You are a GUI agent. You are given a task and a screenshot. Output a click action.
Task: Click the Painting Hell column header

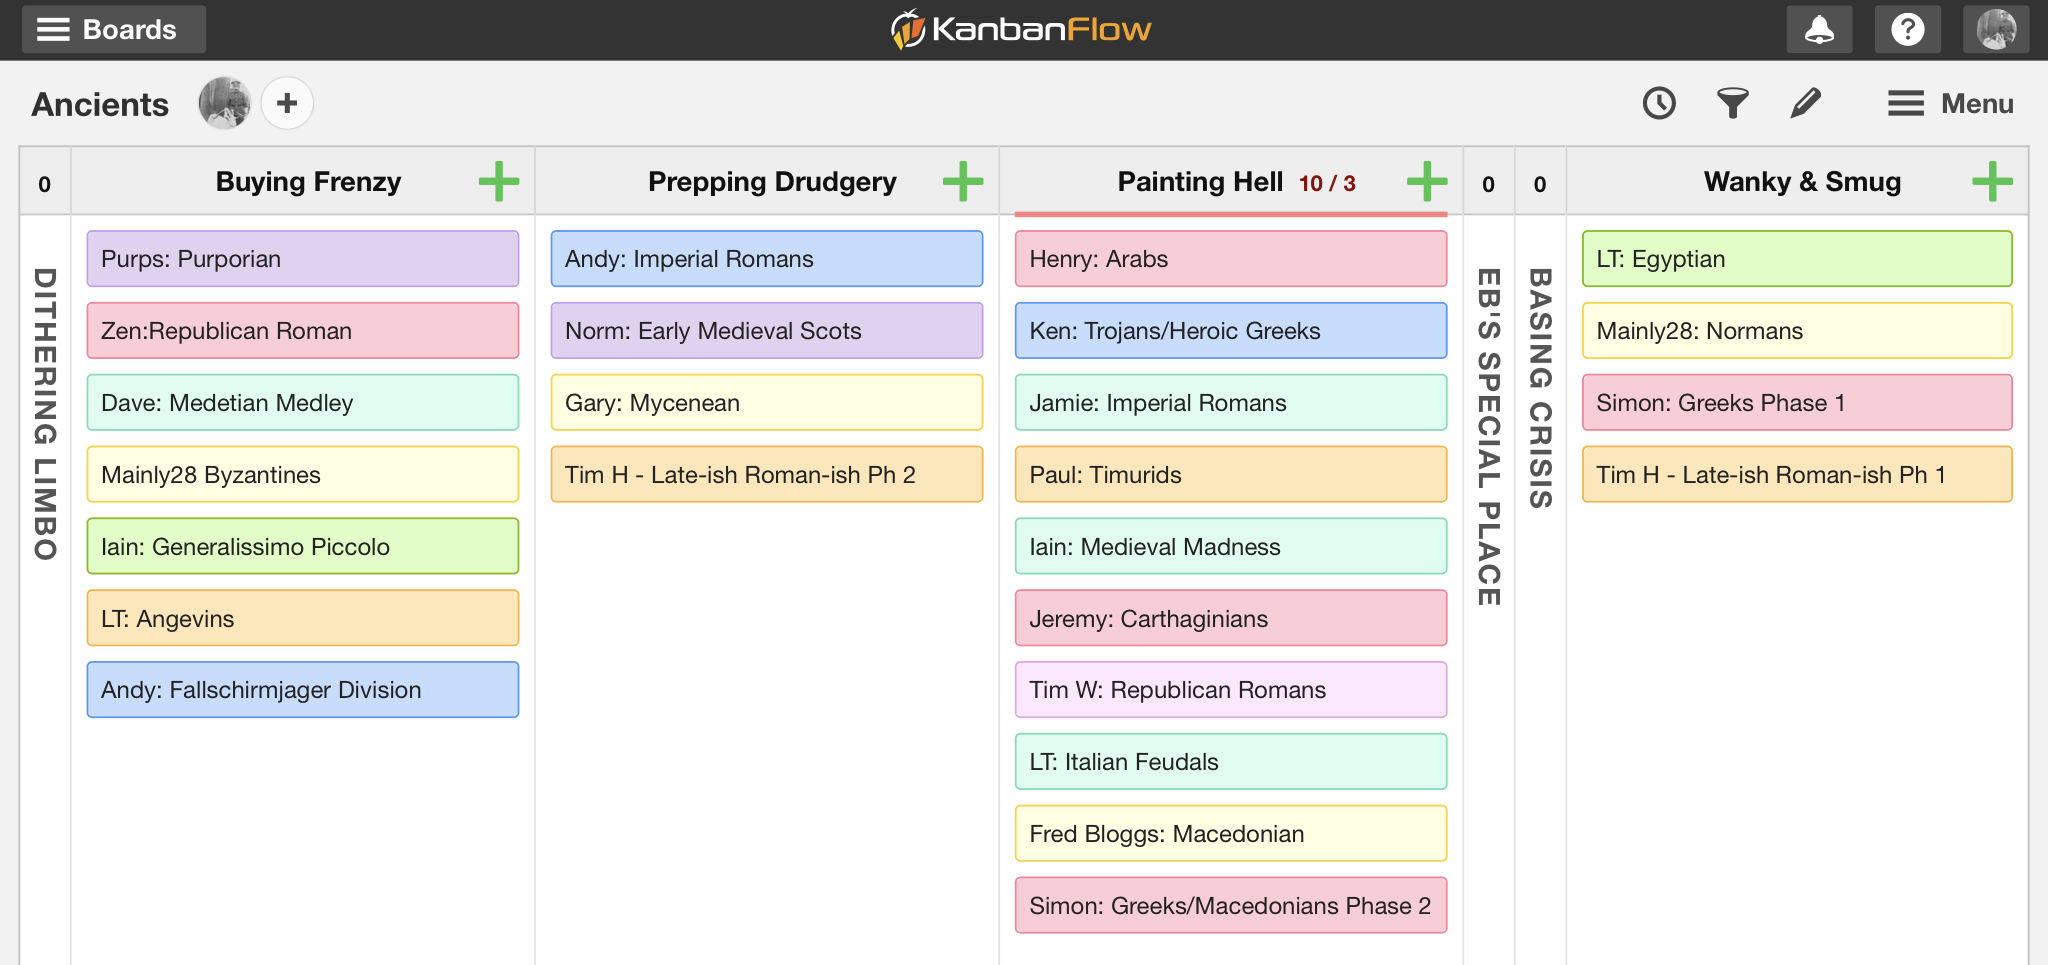1200,182
